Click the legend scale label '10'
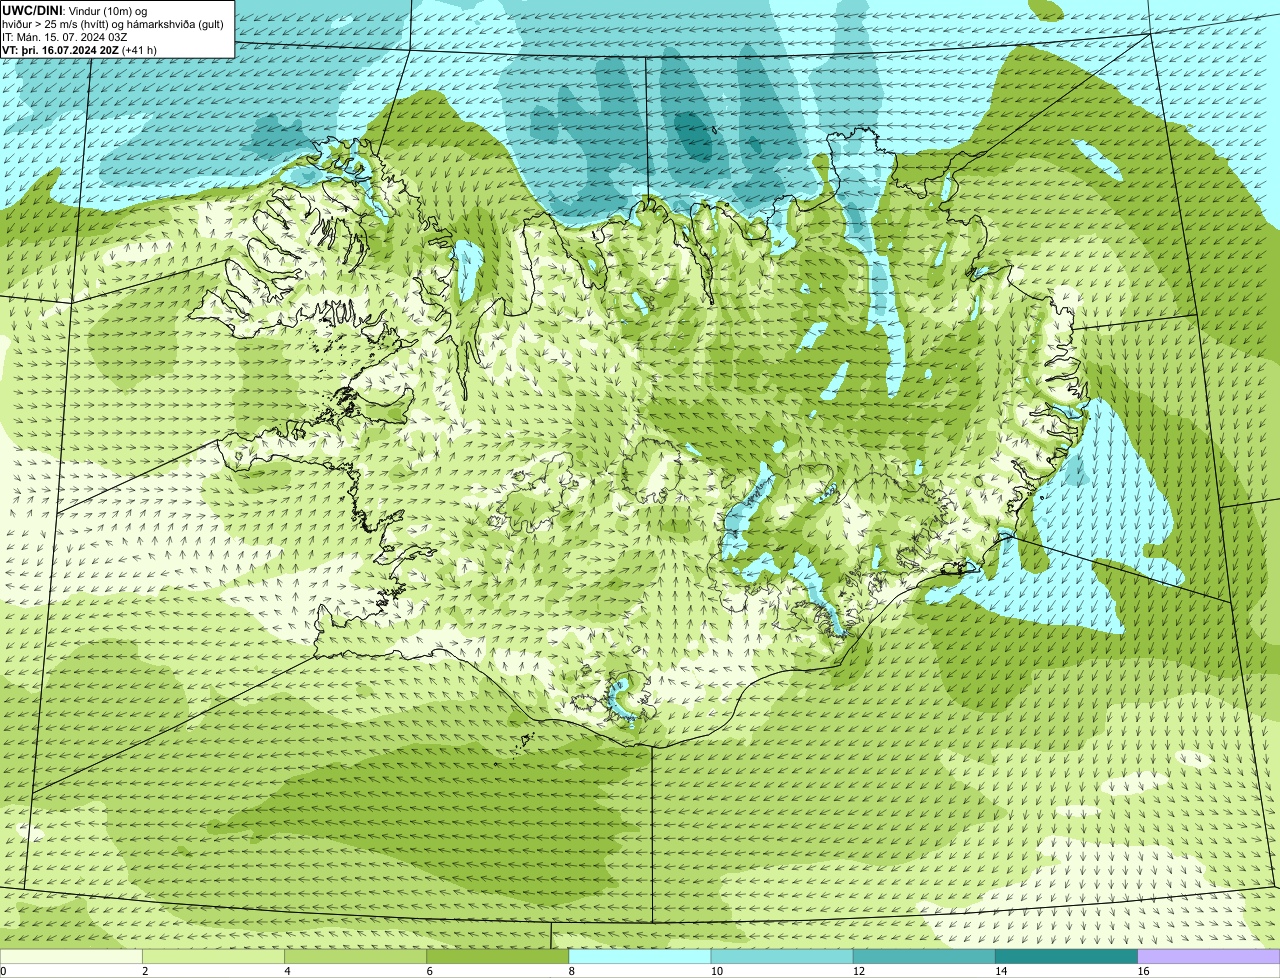 [716, 971]
